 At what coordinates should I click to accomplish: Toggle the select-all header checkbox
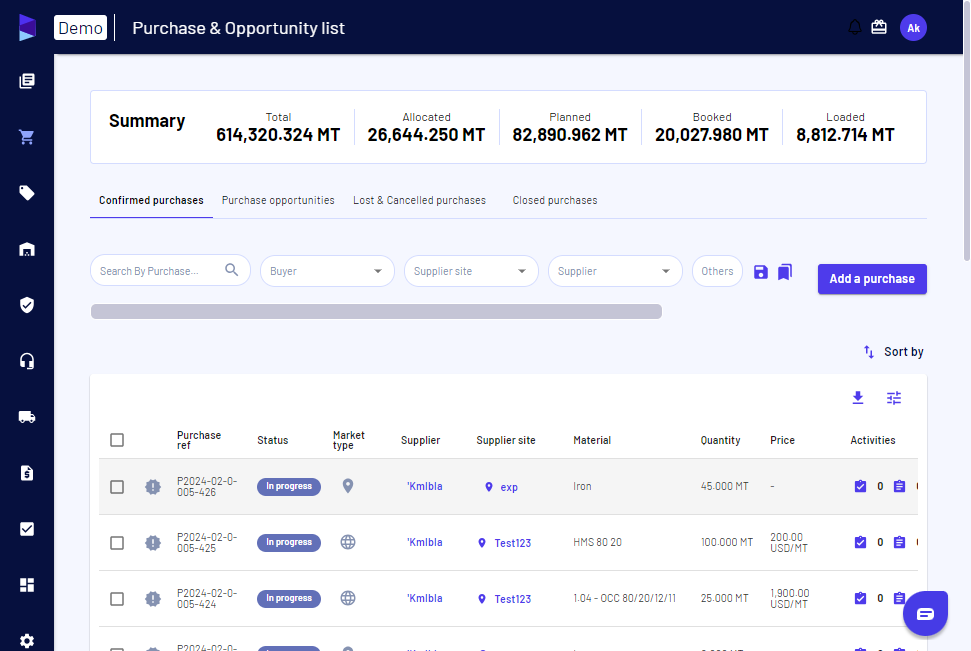coord(117,440)
